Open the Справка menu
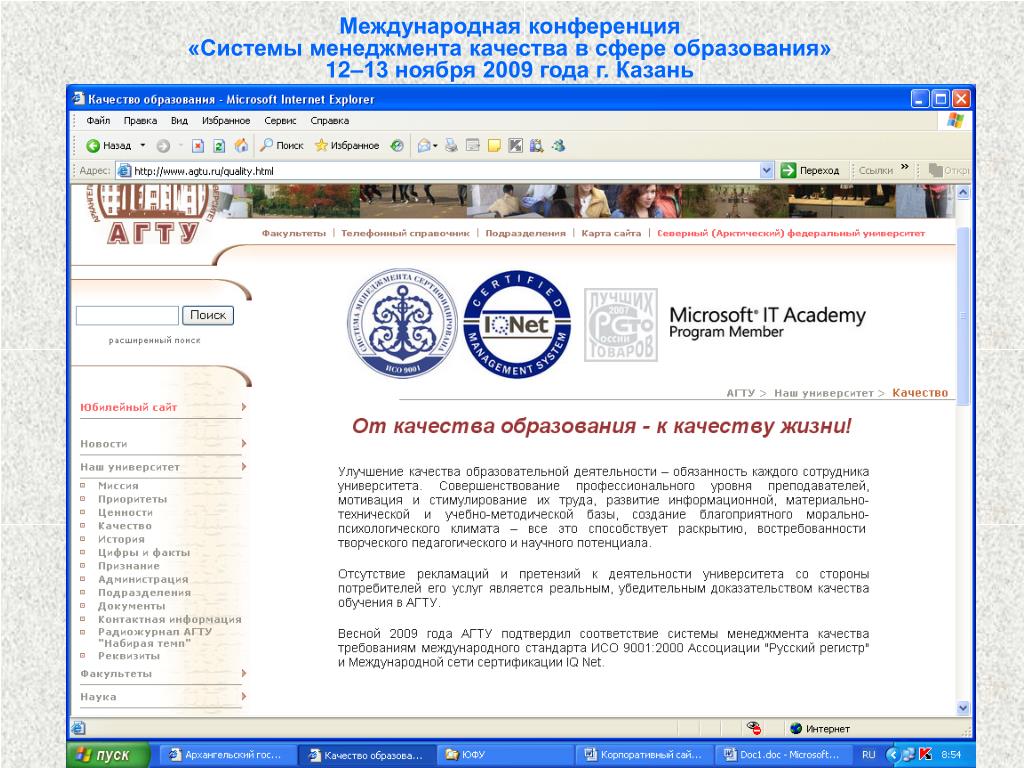The image size is (1024, 768). (x=330, y=121)
